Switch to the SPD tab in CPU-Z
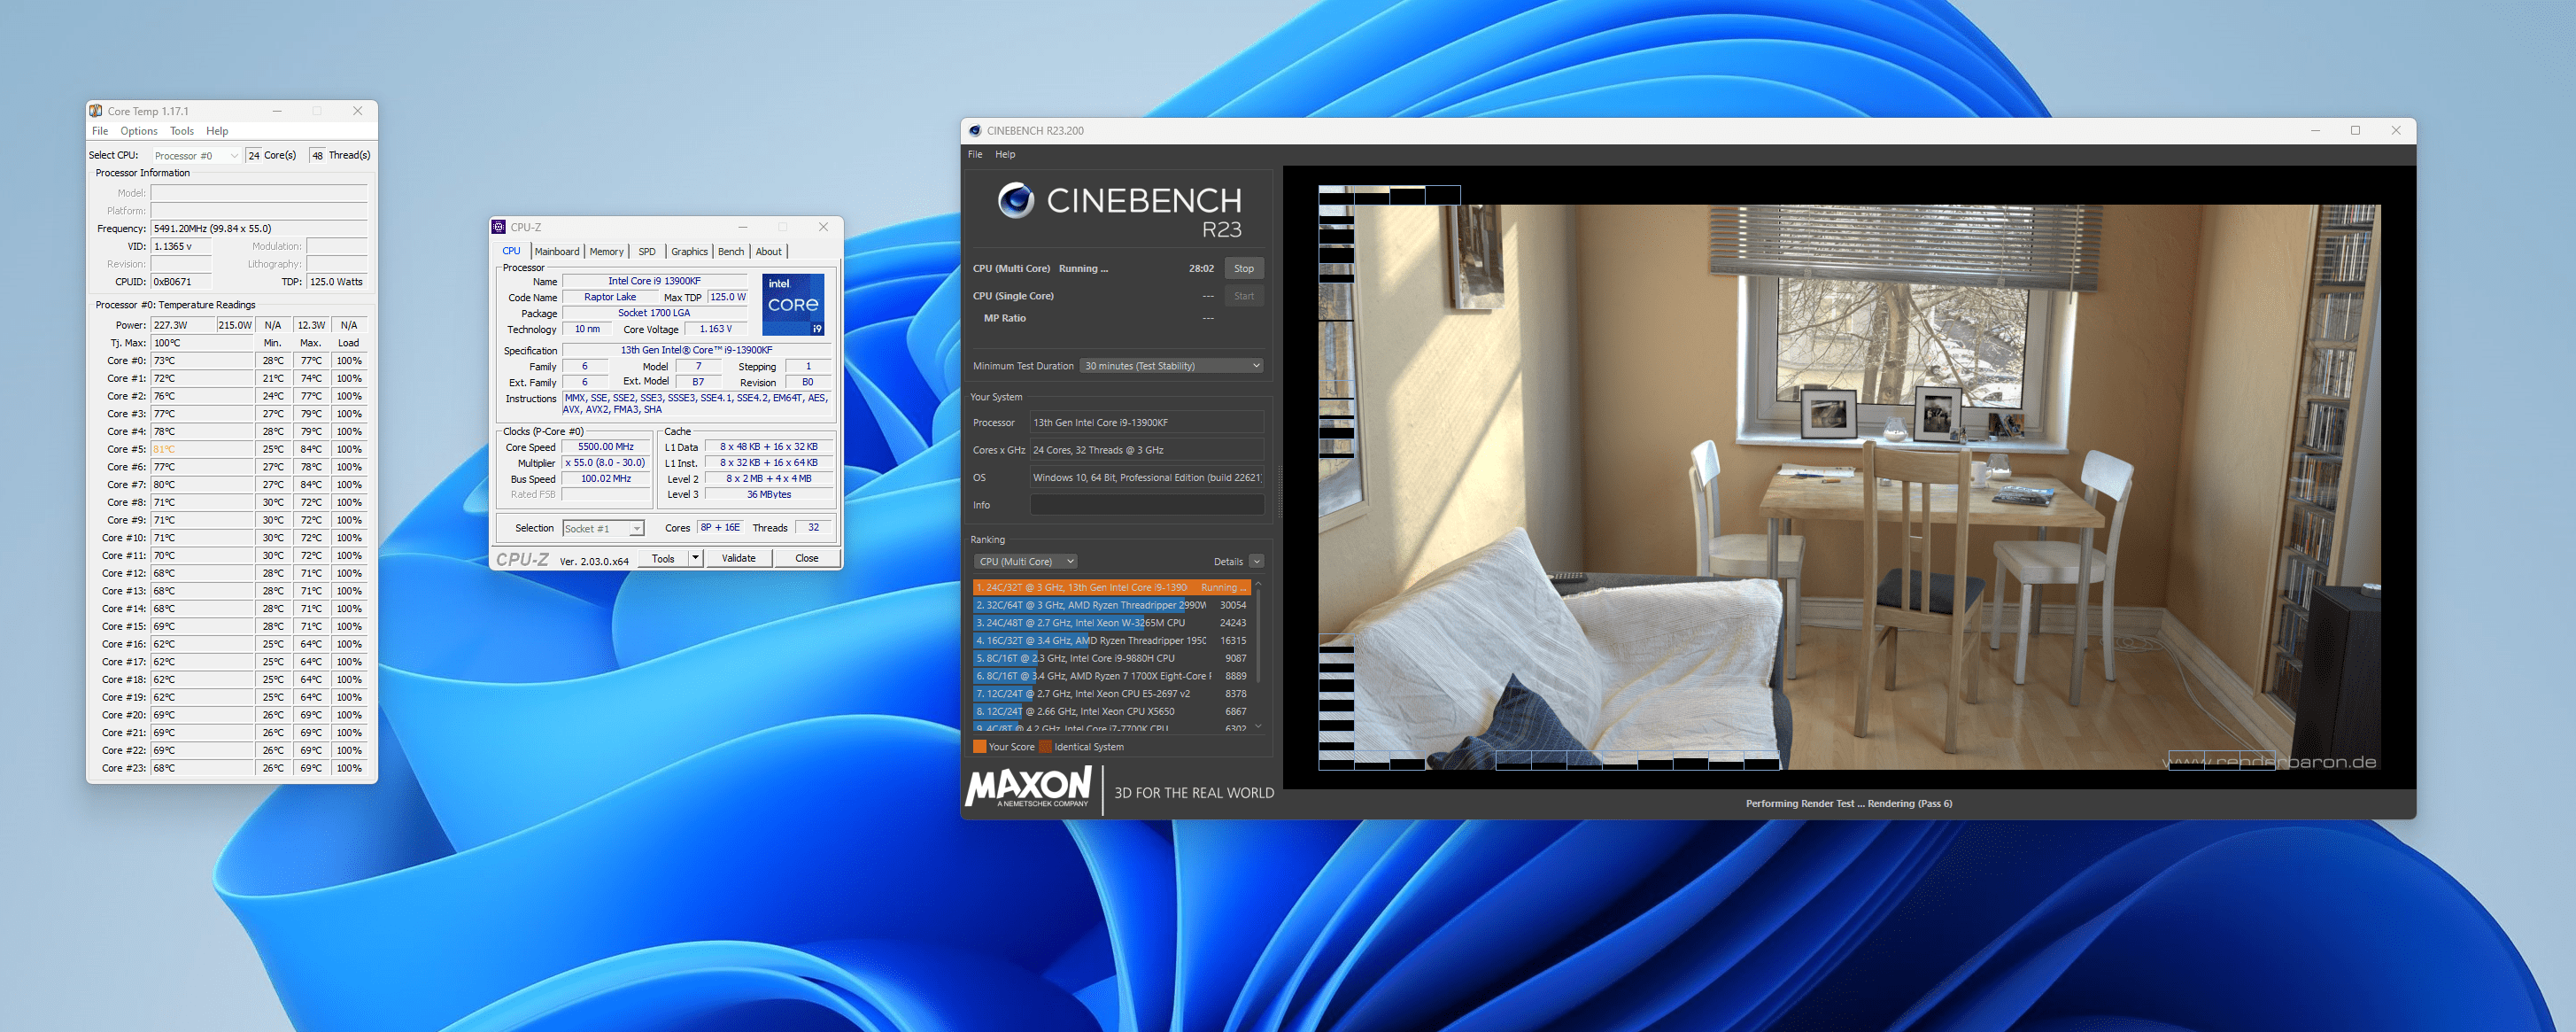This screenshot has height=1032, width=2576. click(647, 251)
